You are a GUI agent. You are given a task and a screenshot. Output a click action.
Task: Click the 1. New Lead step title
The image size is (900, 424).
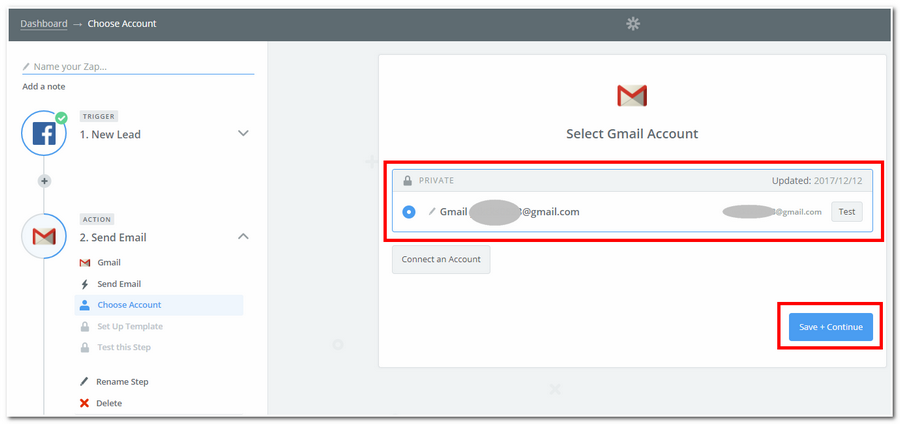tap(110, 135)
